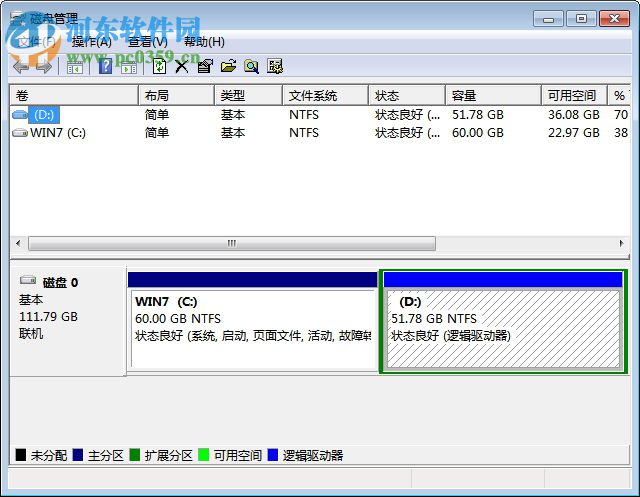Click the 51.78 GB capacity cell
640x497 pixels.
(x=478, y=115)
